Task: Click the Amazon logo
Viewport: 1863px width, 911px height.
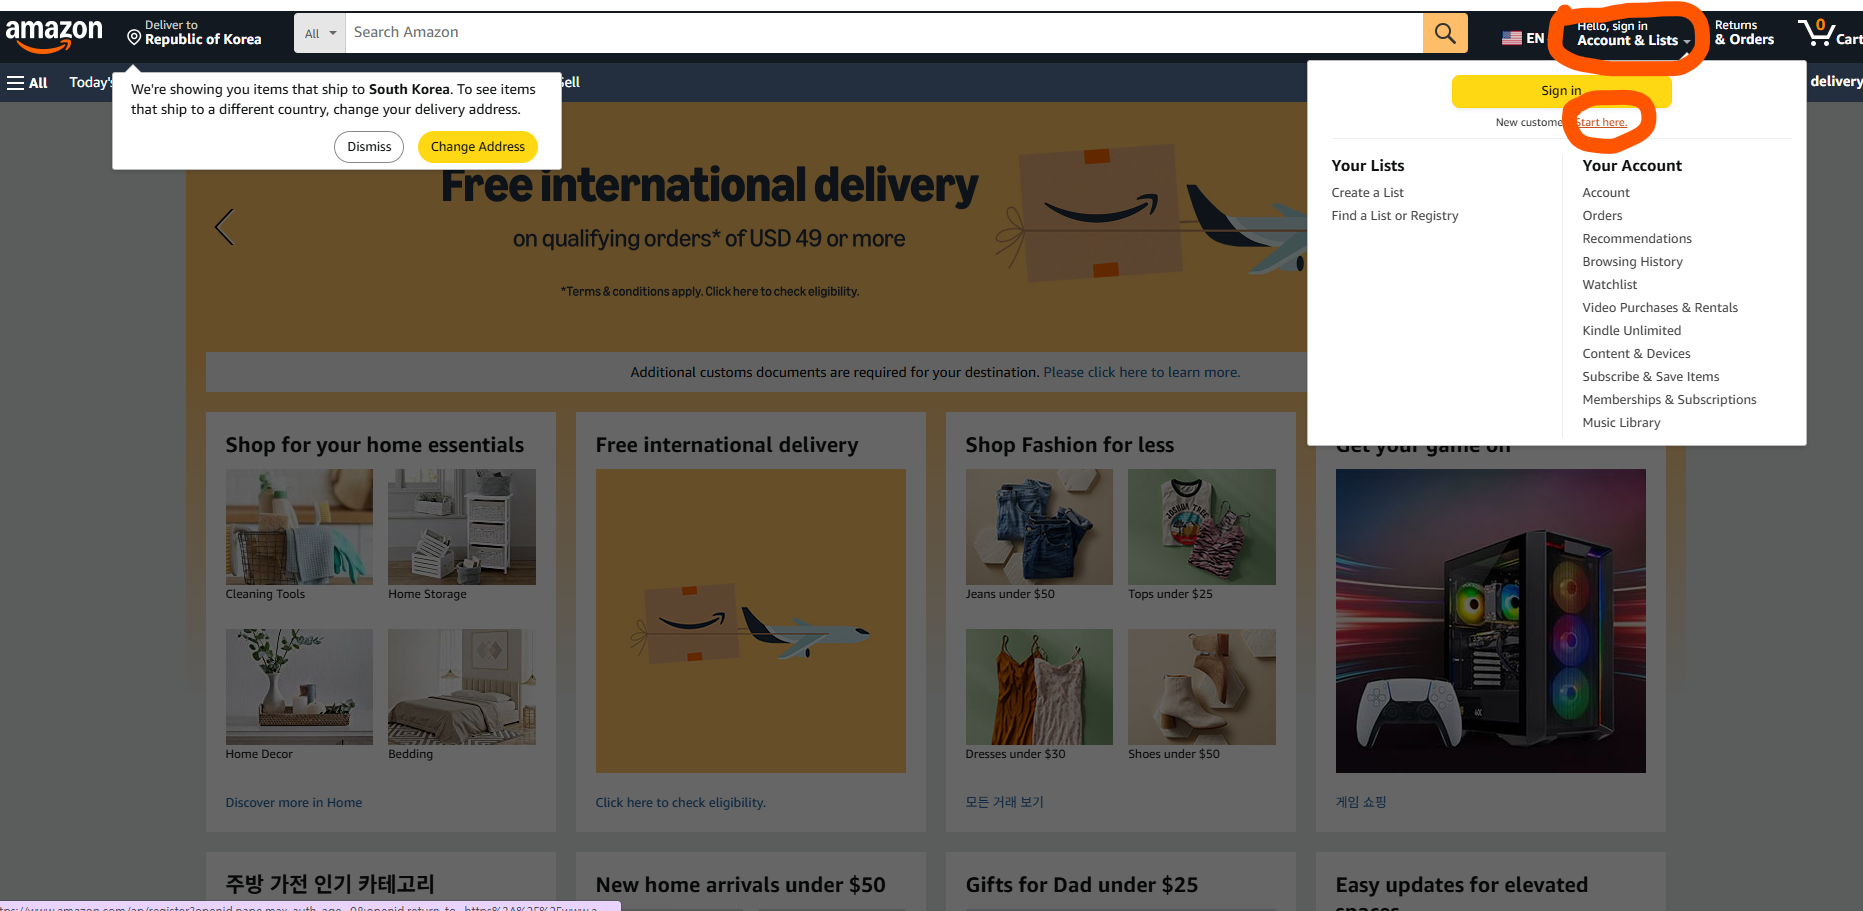Action: pos(54,34)
